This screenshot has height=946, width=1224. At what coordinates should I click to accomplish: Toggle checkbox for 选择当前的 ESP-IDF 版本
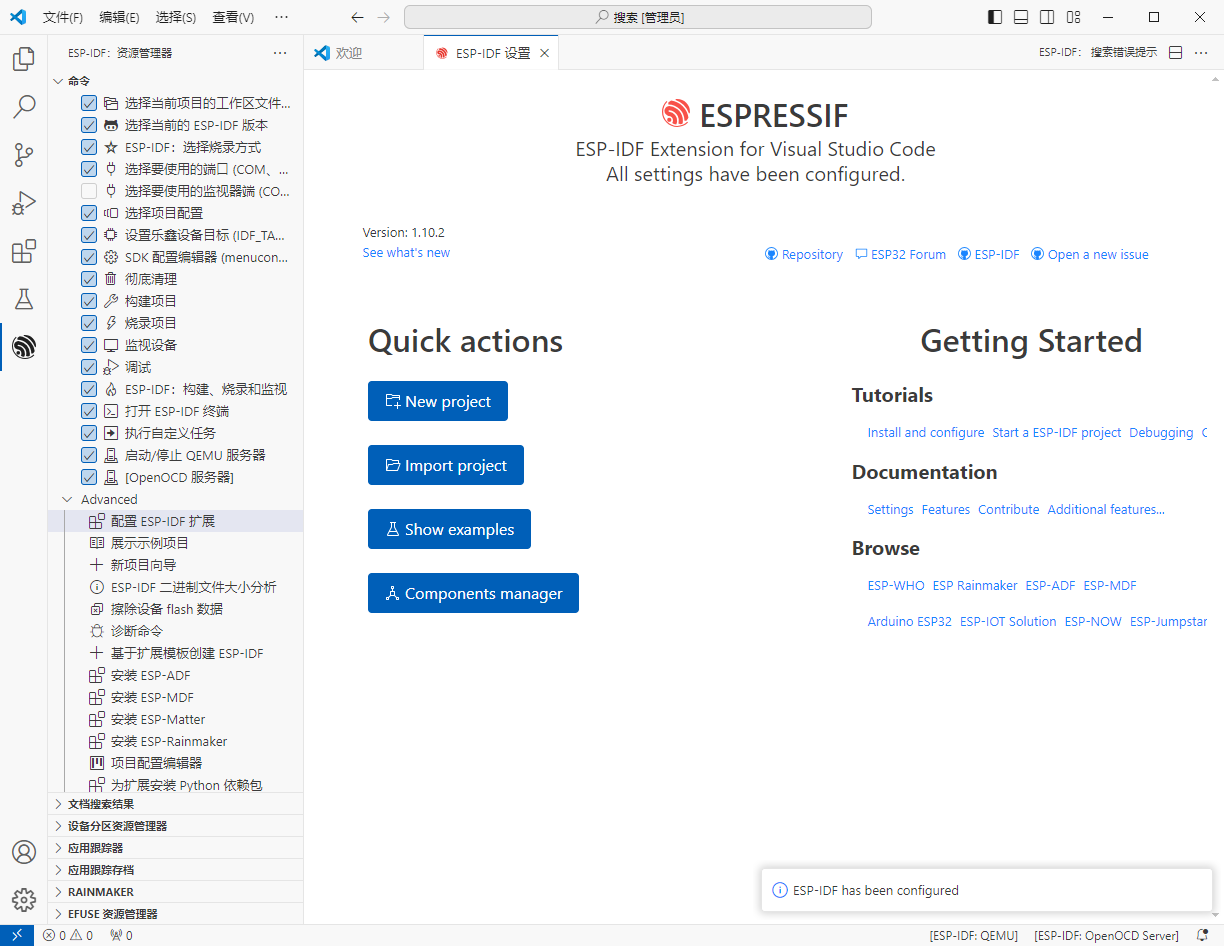pyautogui.click(x=89, y=125)
